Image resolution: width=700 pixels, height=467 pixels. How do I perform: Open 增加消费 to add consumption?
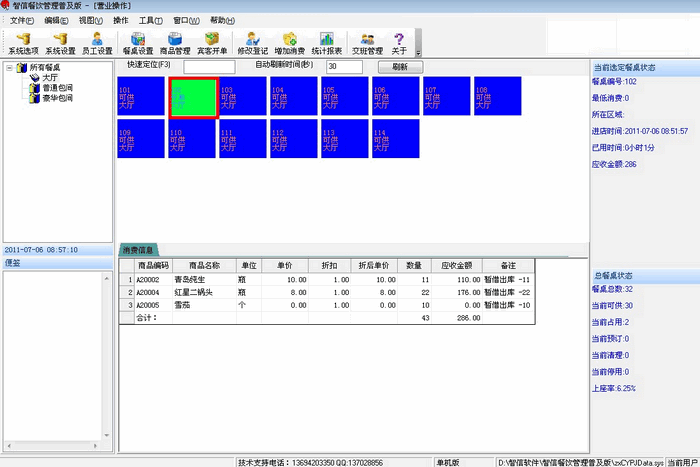click(289, 42)
